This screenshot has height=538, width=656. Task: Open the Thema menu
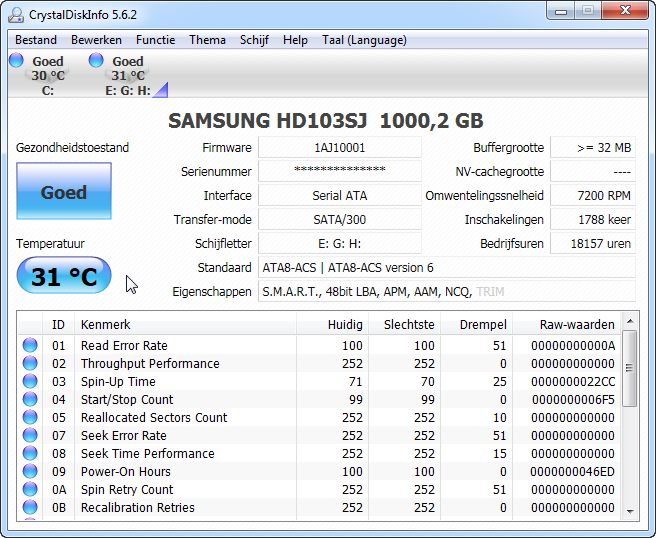pos(207,40)
